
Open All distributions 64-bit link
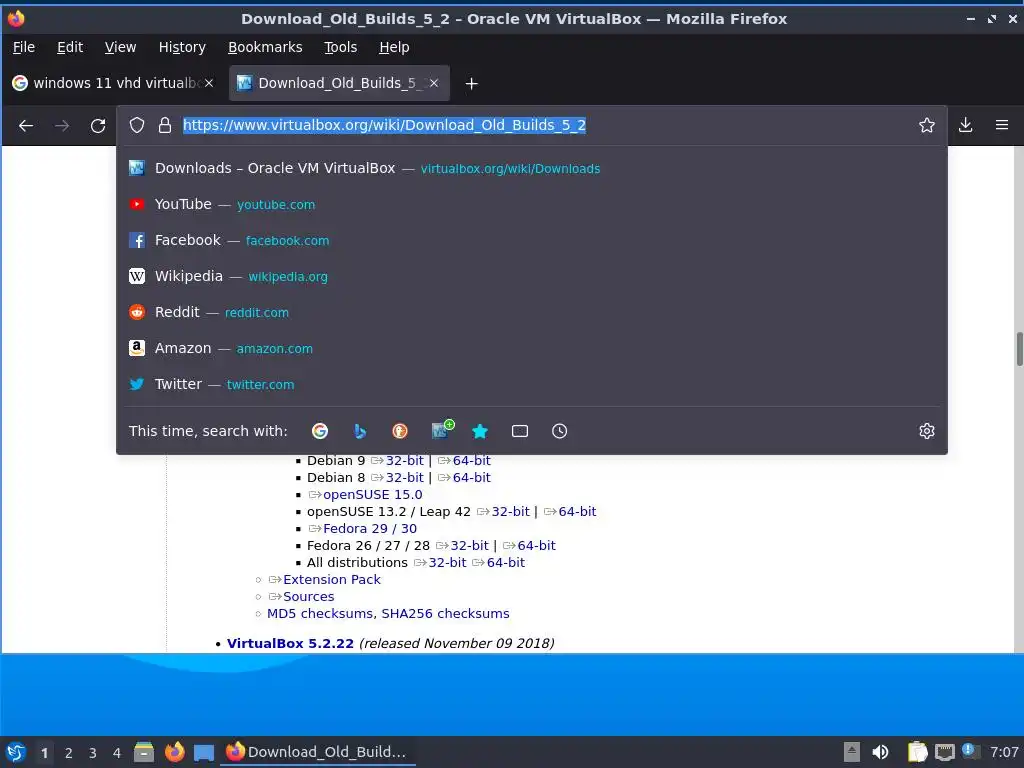[x=505, y=562]
